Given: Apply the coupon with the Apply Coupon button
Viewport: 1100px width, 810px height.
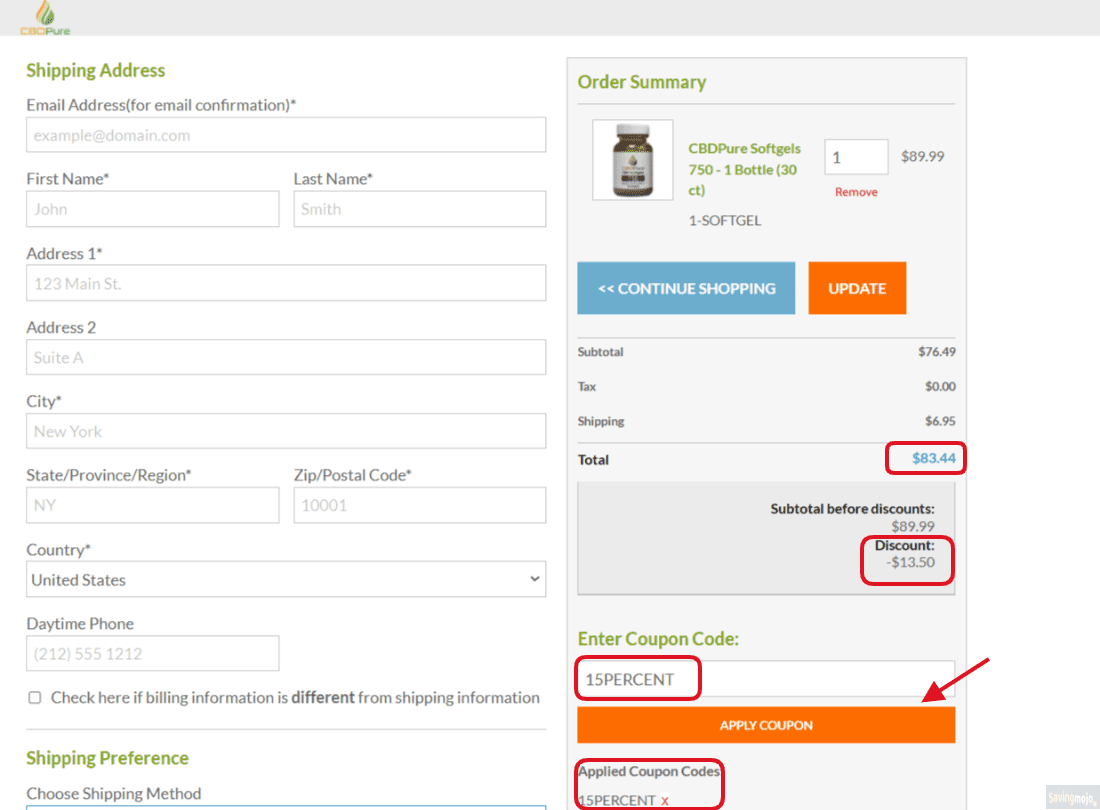Looking at the screenshot, I should tap(766, 725).
